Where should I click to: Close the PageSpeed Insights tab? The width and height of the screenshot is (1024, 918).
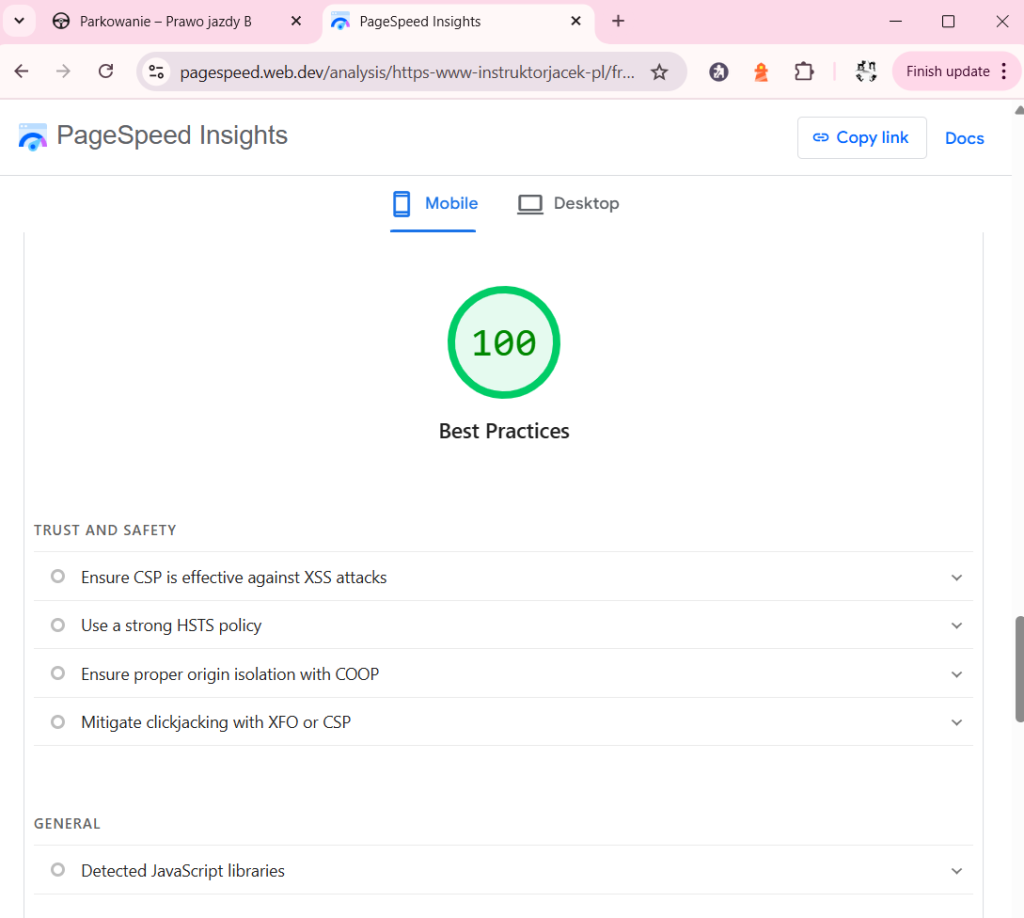coord(575,21)
